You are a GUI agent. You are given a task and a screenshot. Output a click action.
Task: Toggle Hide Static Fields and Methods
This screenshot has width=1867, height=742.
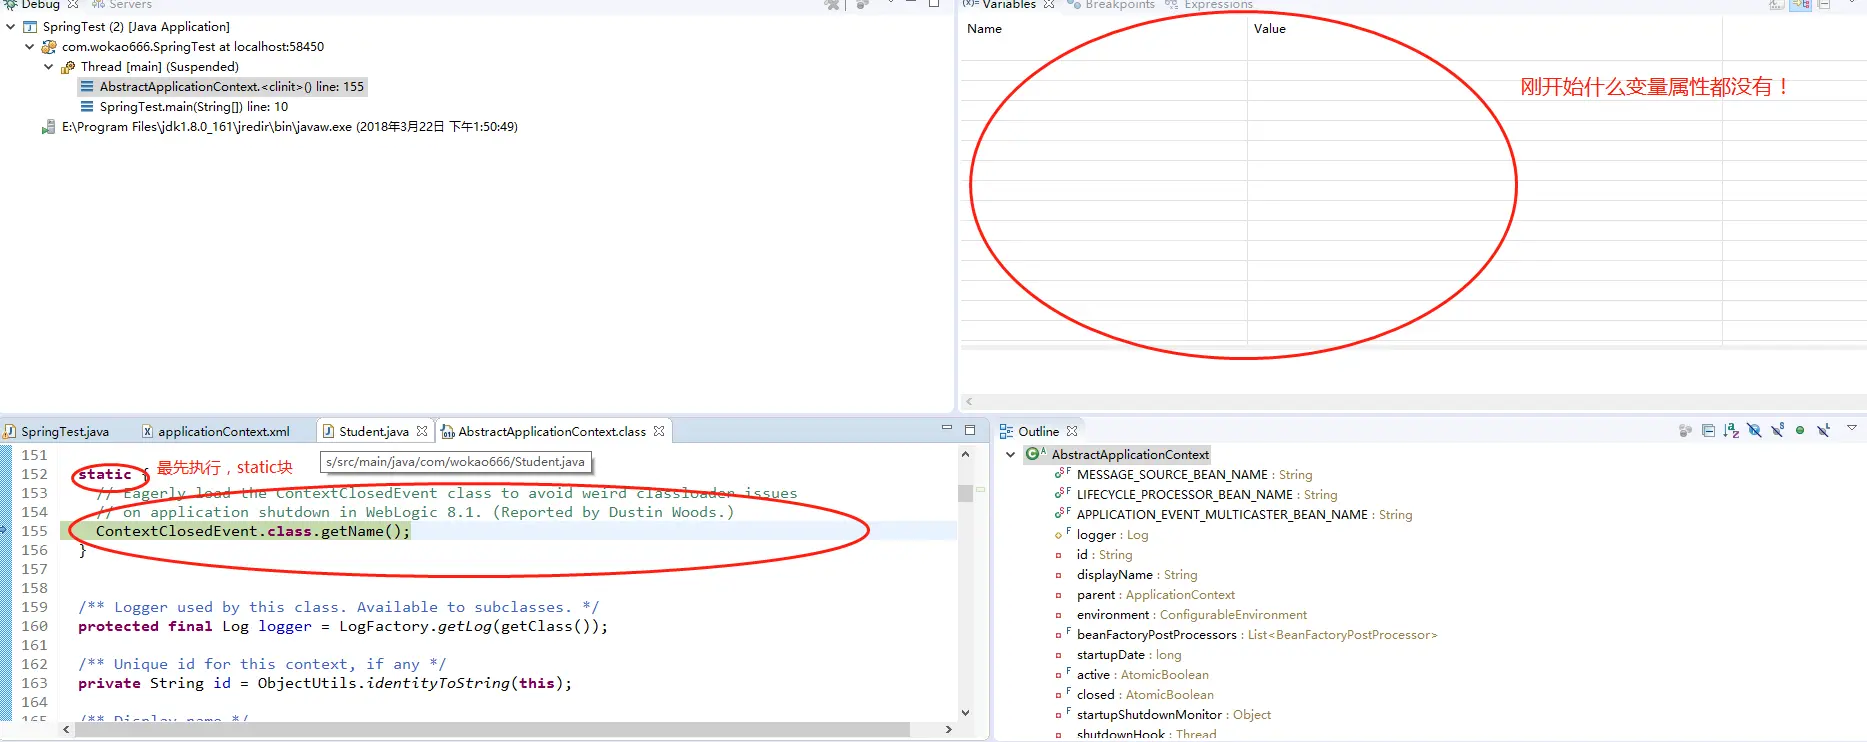1777,430
